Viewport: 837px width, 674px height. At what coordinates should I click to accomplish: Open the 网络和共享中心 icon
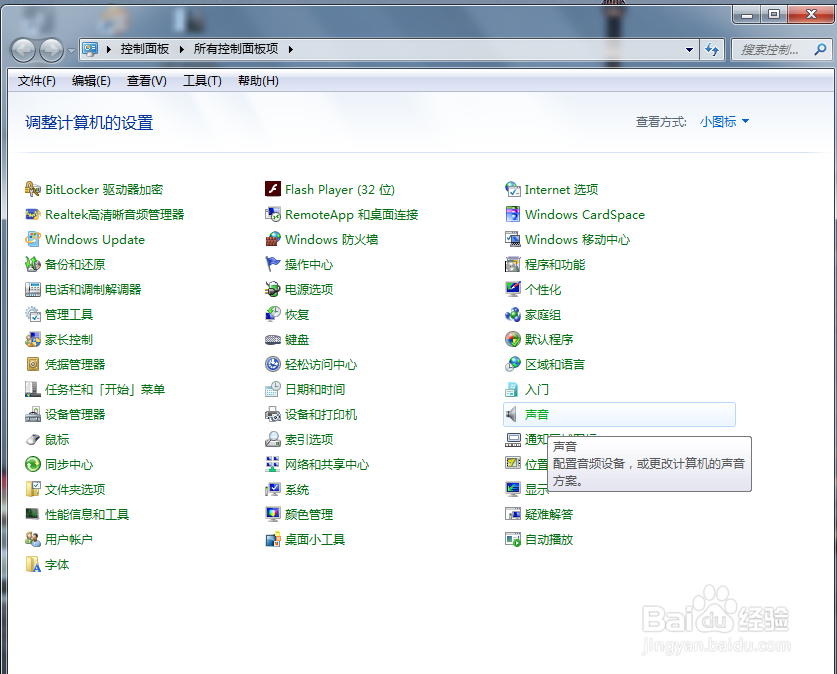273,464
